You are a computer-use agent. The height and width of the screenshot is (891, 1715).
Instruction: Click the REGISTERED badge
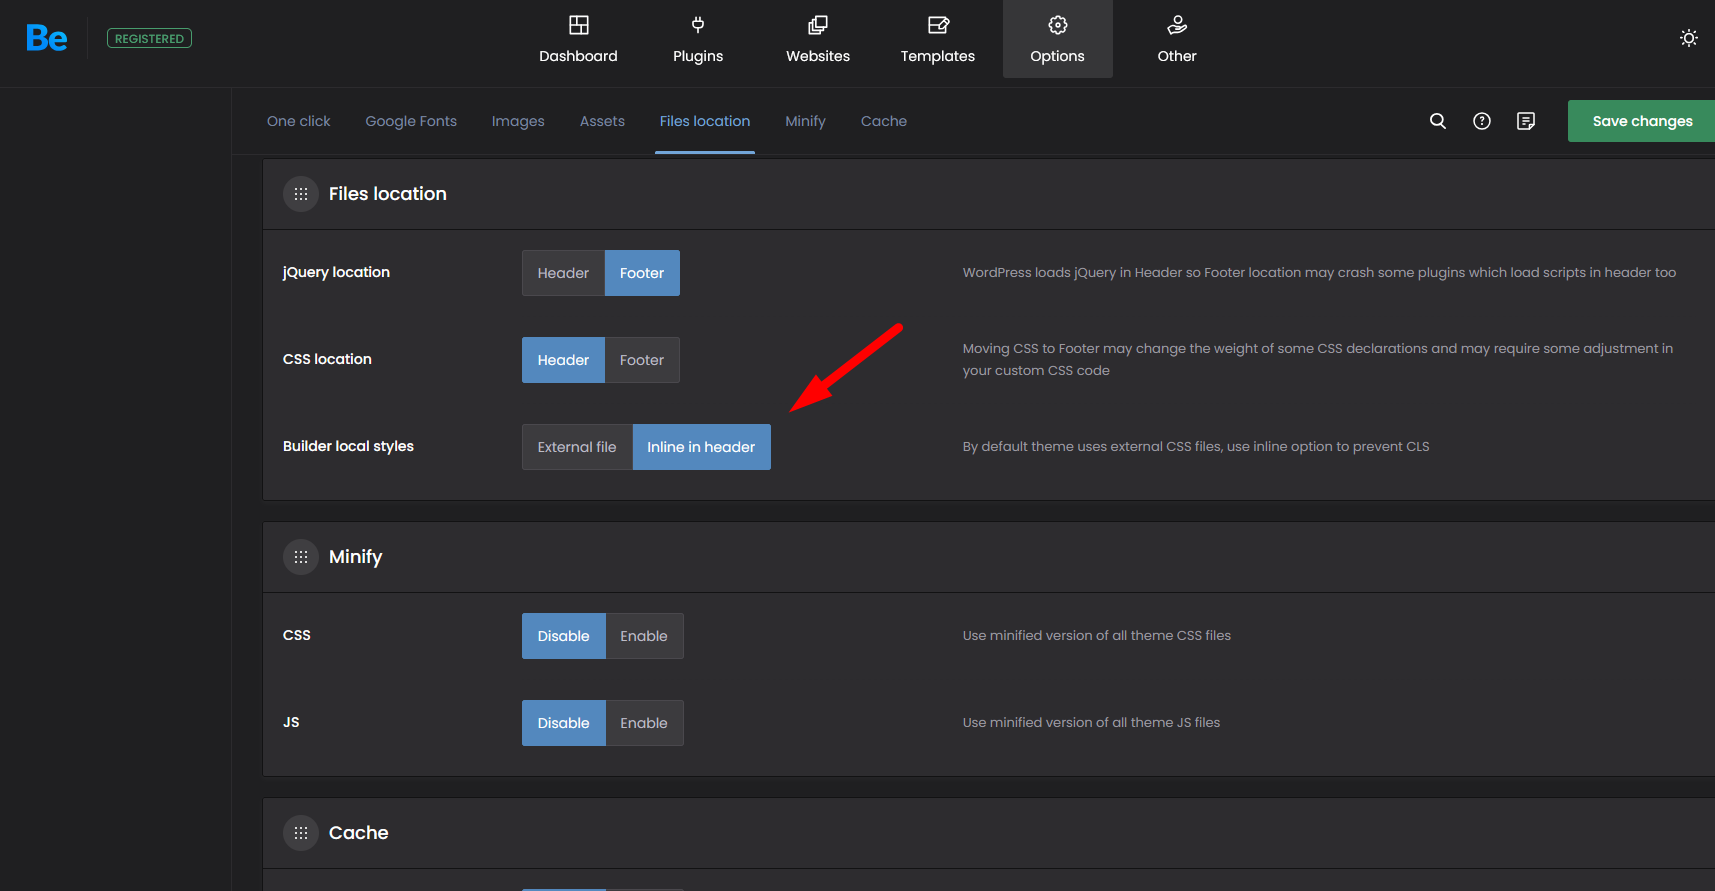(149, 38)
